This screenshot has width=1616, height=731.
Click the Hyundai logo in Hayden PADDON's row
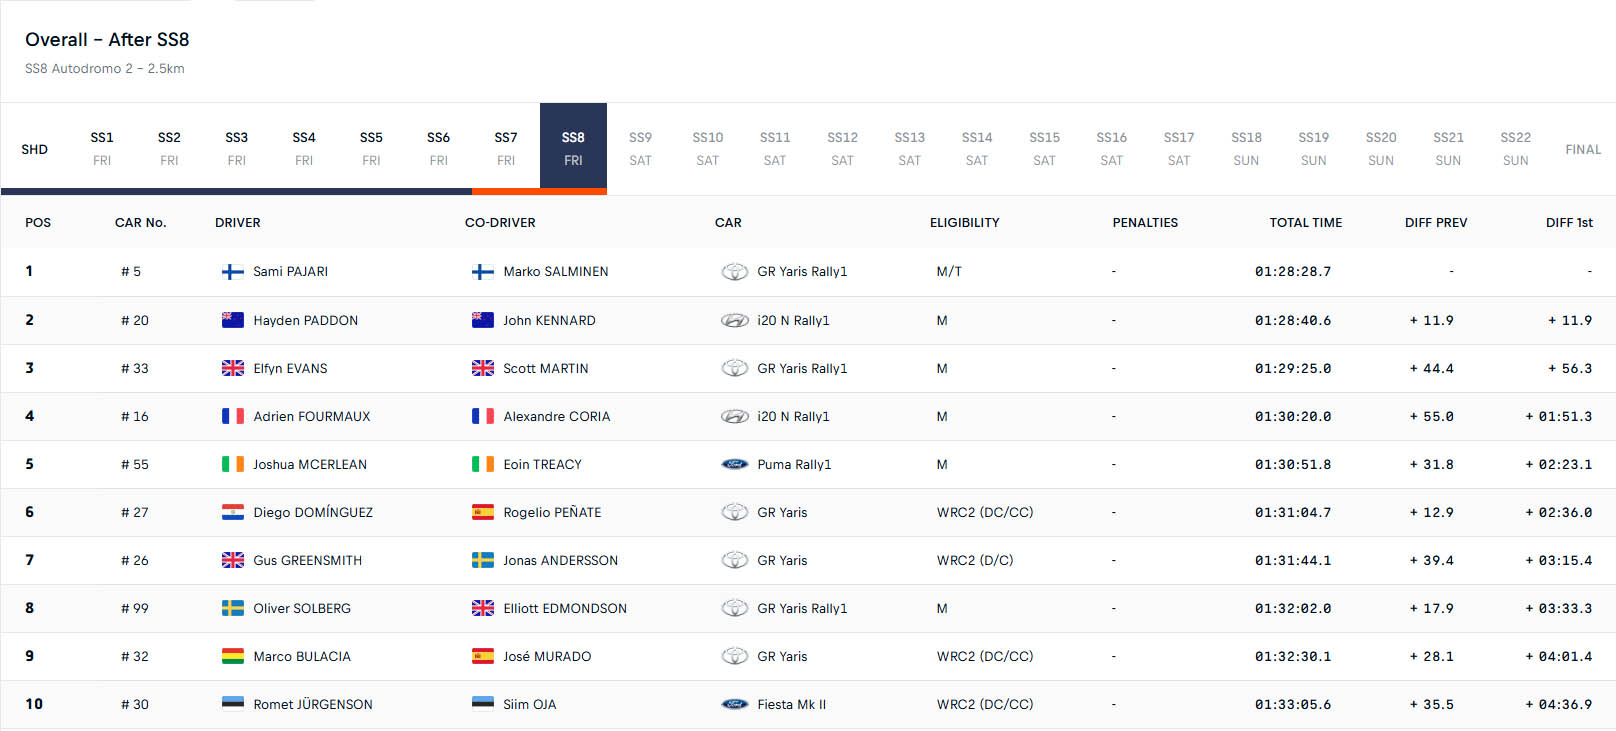tap(735, 320)
